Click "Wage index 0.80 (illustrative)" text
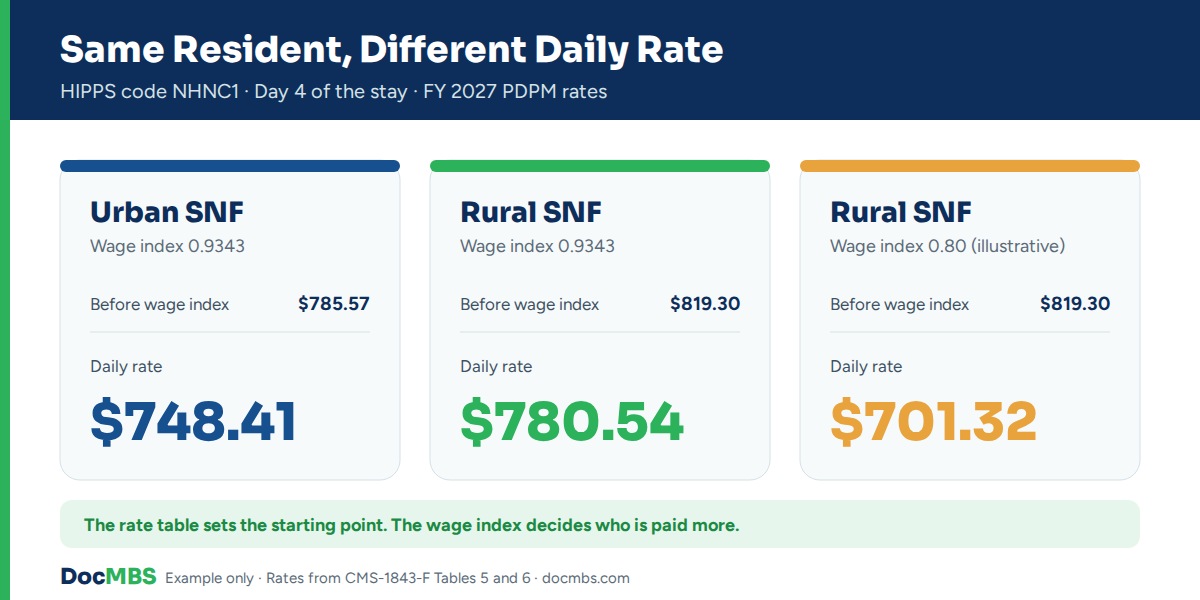Image resolution: width=1200 pixels, height=600 pixels. coord(947,246)
